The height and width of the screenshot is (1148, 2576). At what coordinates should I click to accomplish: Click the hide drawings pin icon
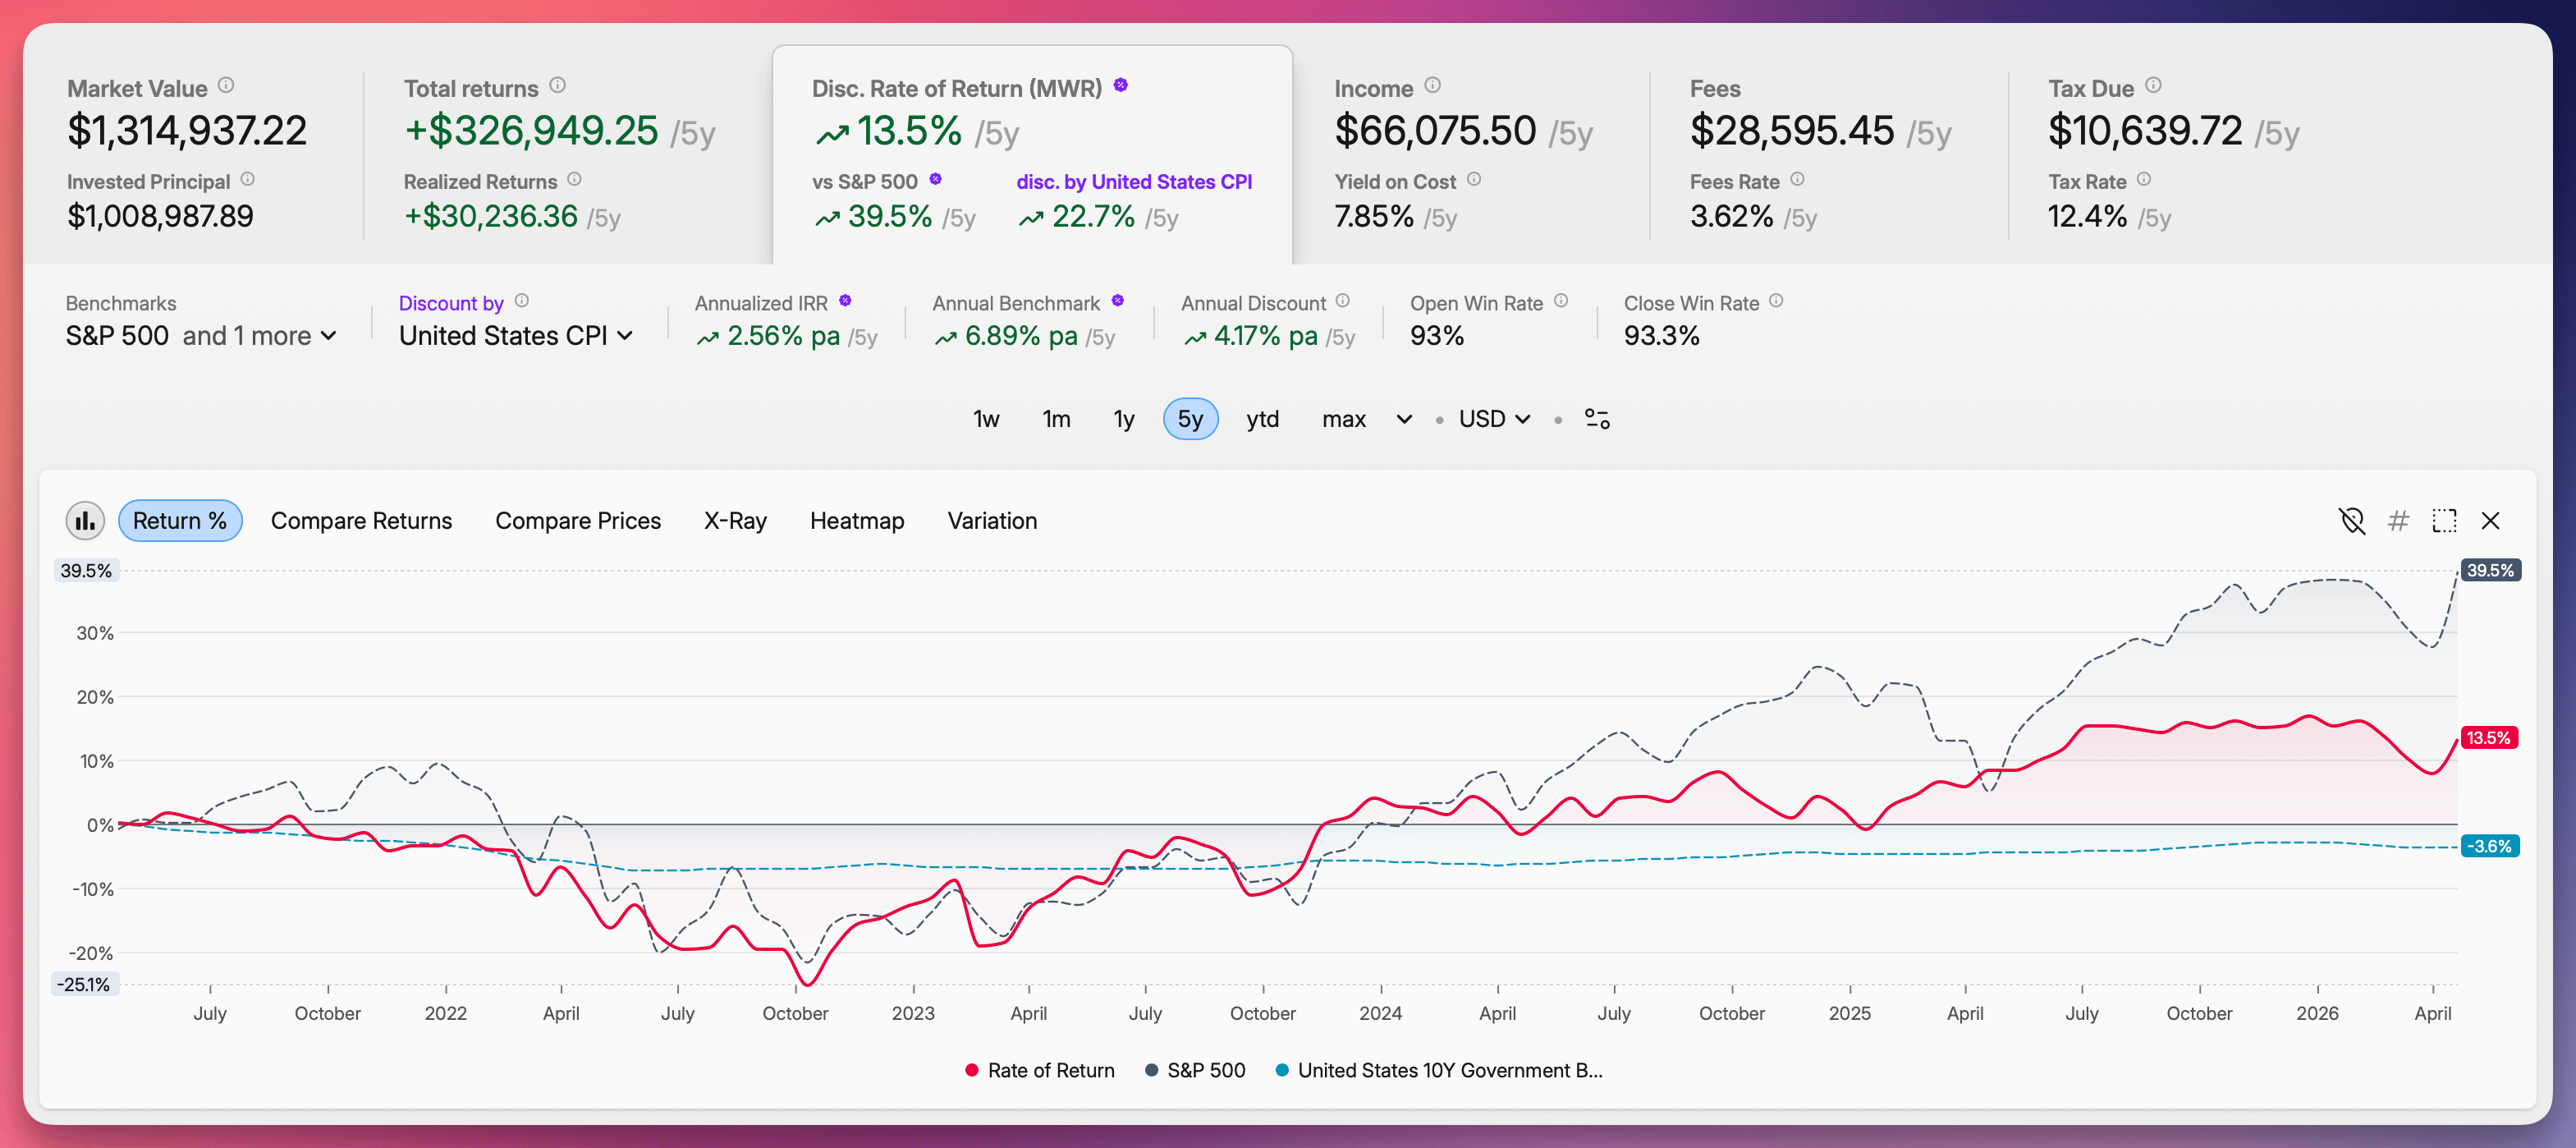(2353, 520)
